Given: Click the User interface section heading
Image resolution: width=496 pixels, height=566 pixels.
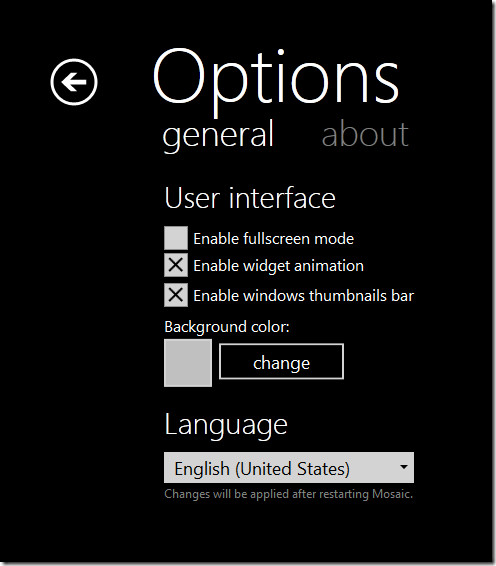Looking at the screenshot, I should point(250,198).
